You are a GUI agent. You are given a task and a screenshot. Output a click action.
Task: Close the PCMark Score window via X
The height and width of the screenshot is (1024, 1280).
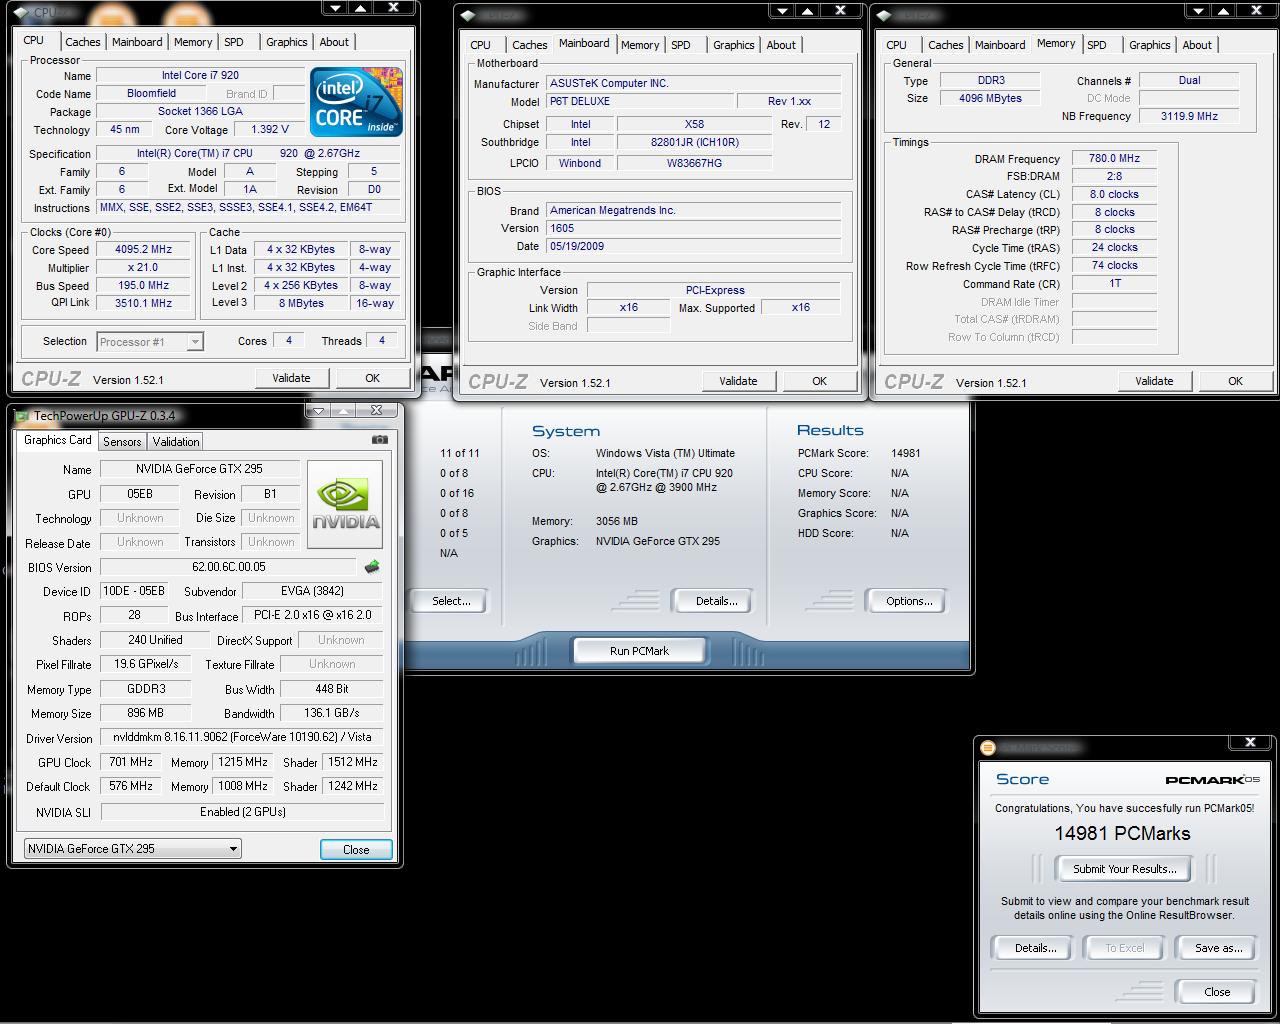point(1250,742)
